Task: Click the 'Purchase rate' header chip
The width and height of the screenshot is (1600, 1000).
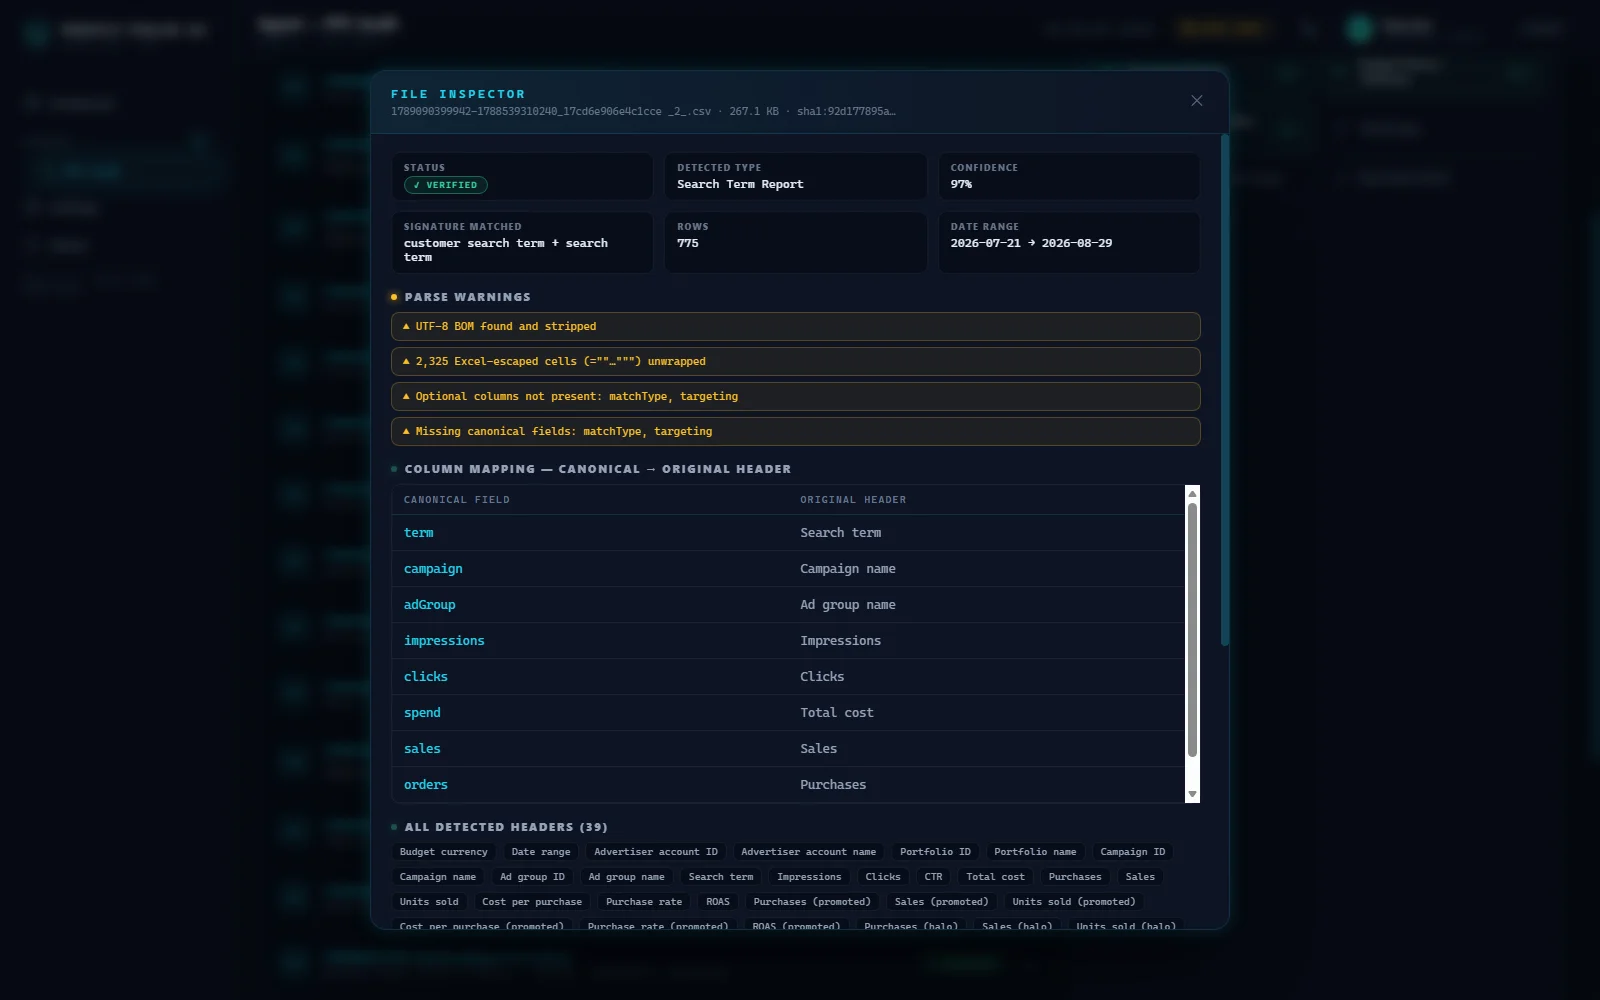Action: [644, 902]
